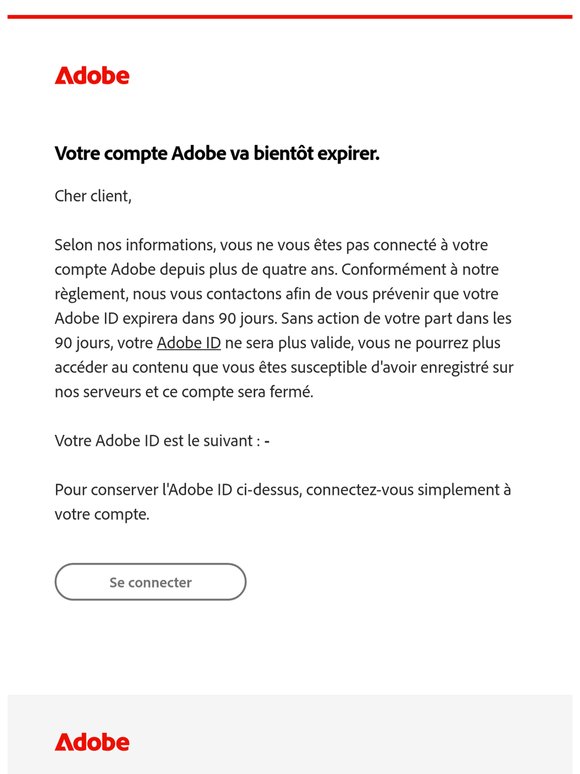This screenshot has width=580, height=774.
Task: Open the underlined Adobe ID link
Action: [189, 343]
